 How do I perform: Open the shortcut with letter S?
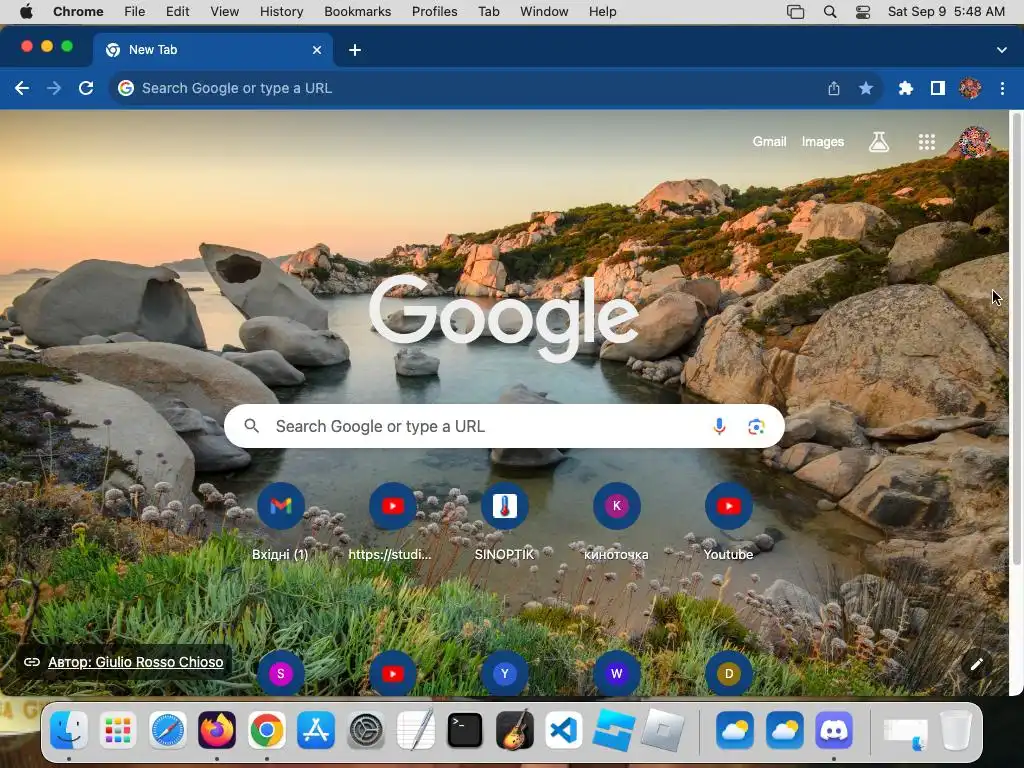(280, 673)
